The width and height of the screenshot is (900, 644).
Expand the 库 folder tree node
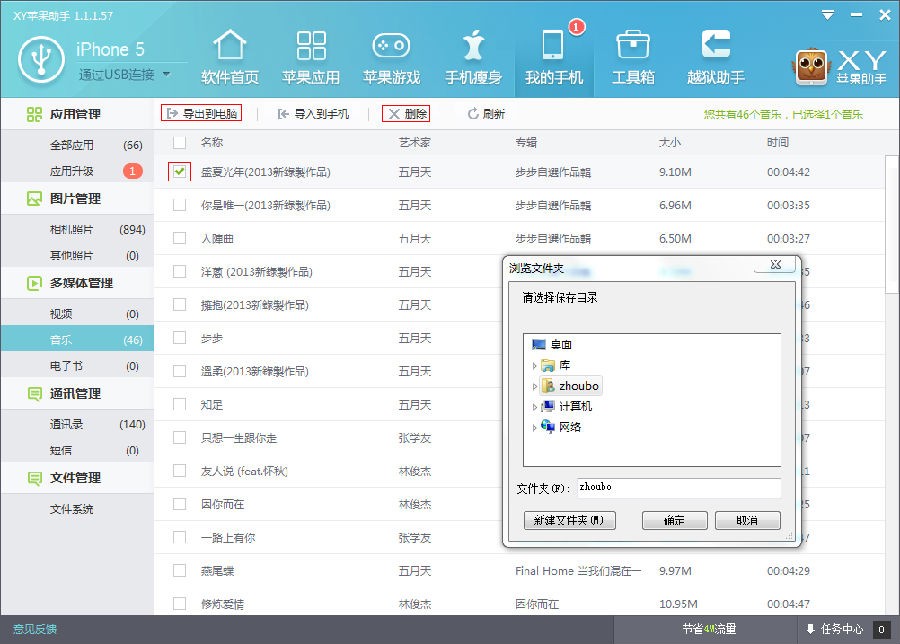pos(534,366)
